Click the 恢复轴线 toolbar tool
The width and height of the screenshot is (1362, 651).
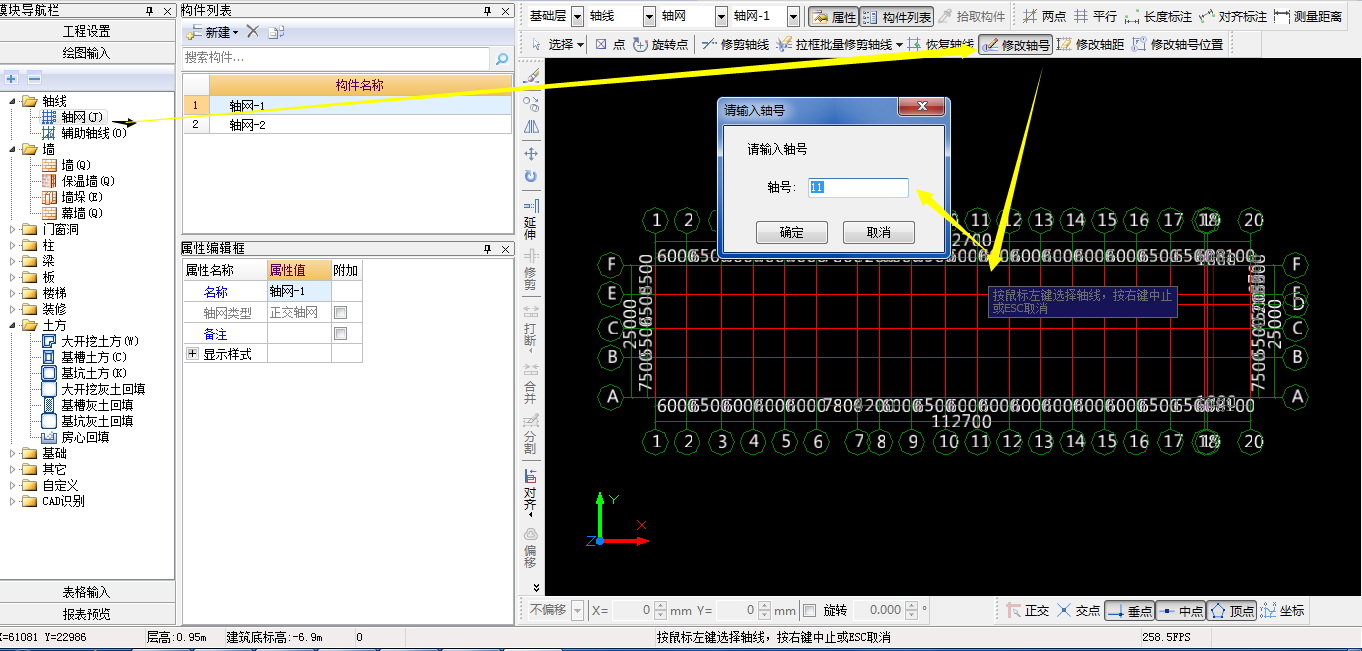coord(940,44)
